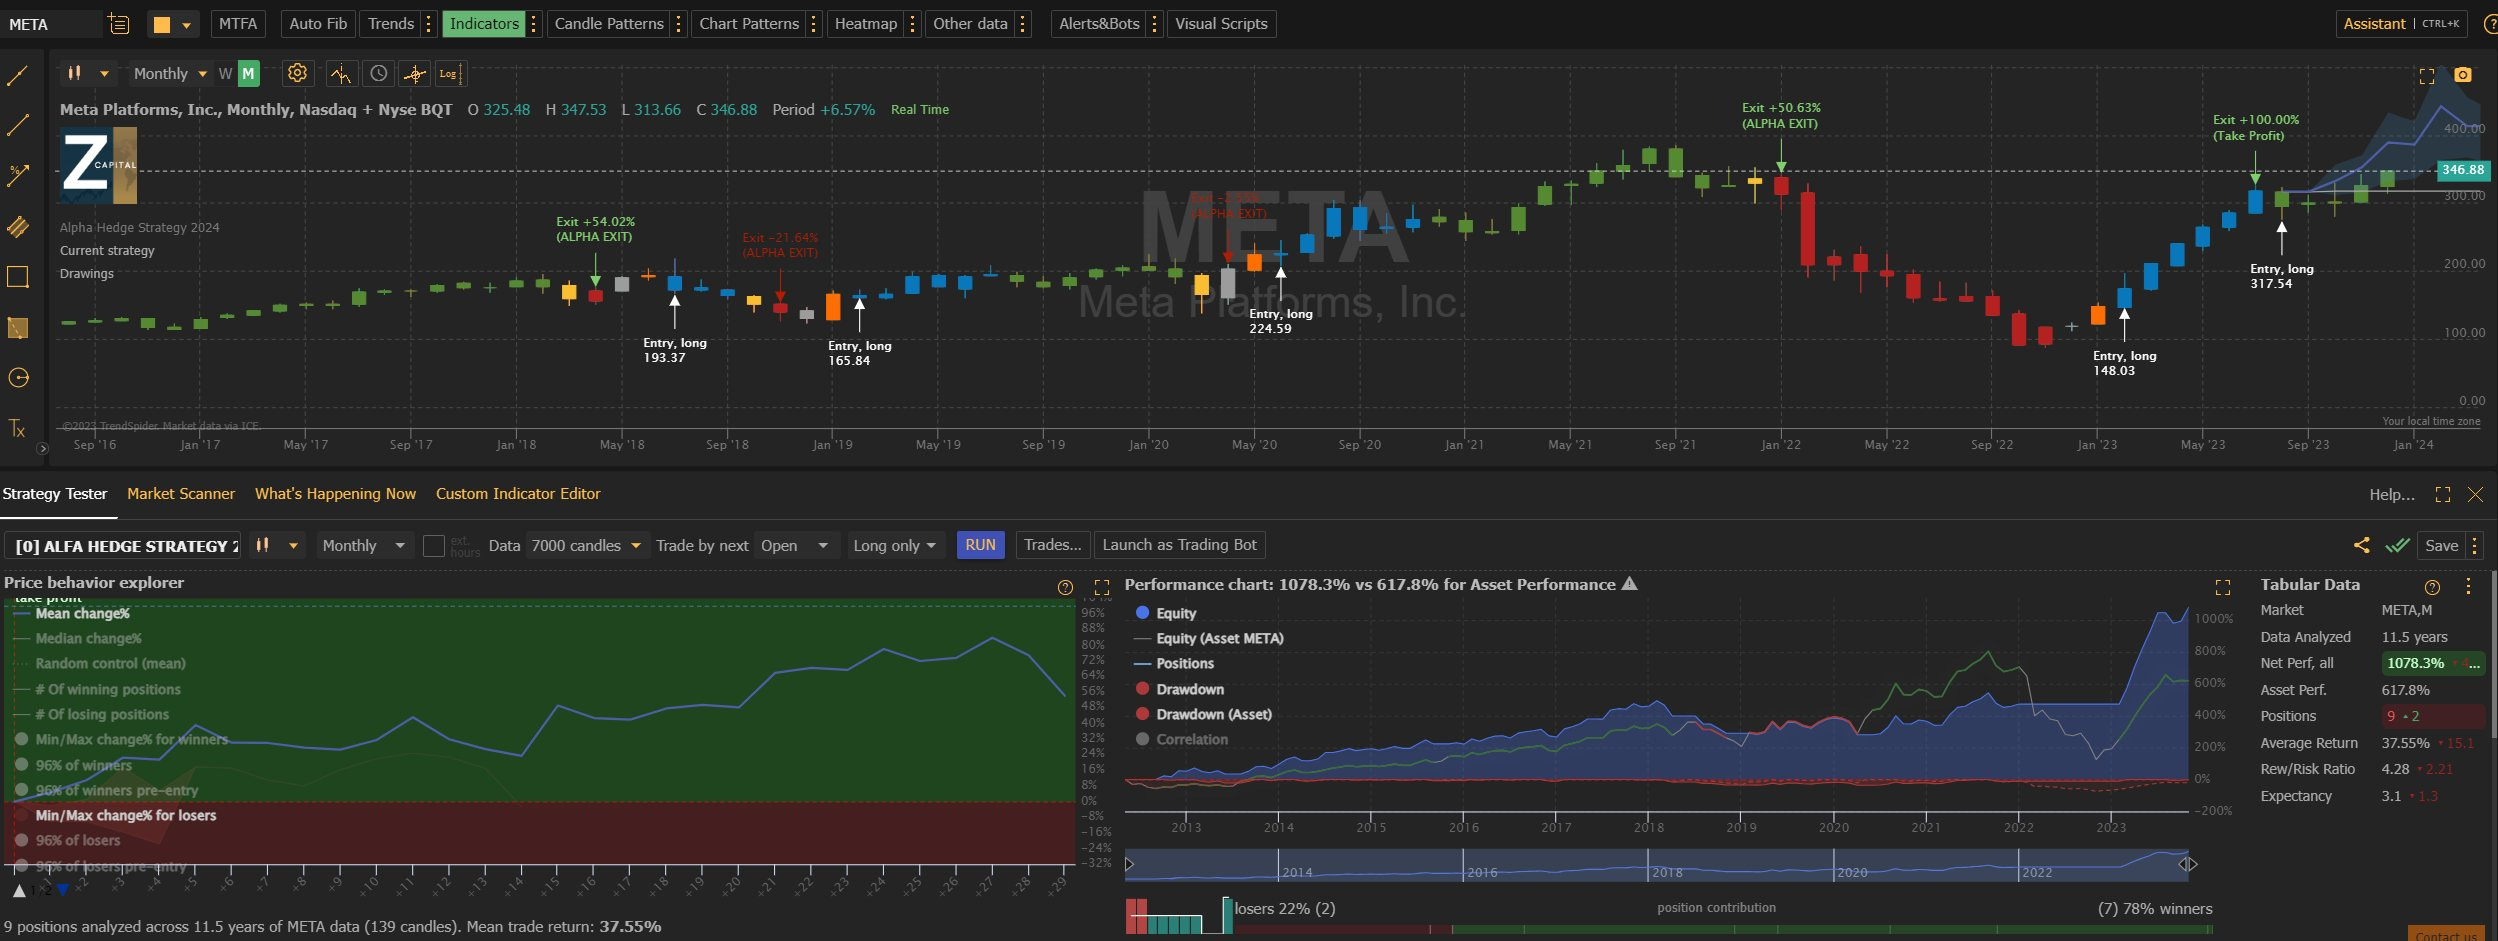Open Trends options three-dot menu
This screenshot has height=941, width=2498.
429,24
